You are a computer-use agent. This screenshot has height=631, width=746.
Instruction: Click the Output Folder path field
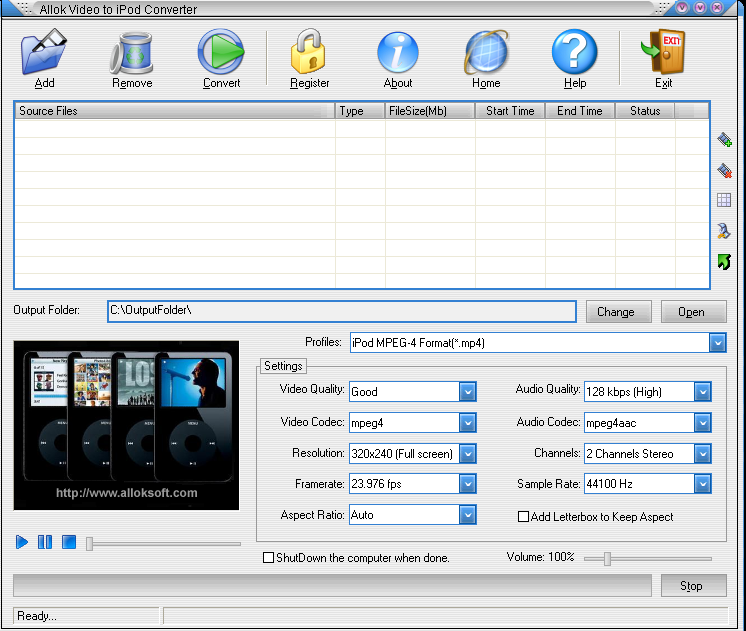[342, 311]
